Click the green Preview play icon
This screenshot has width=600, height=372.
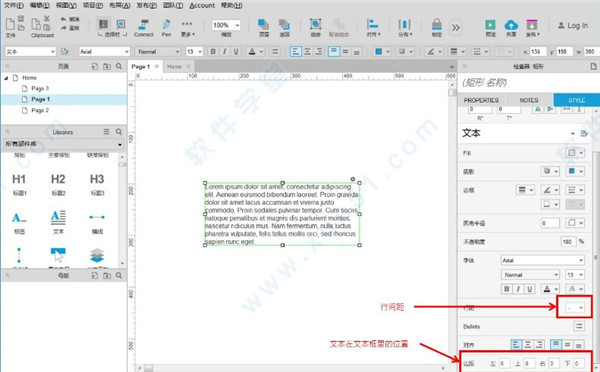tap(490, 25)
